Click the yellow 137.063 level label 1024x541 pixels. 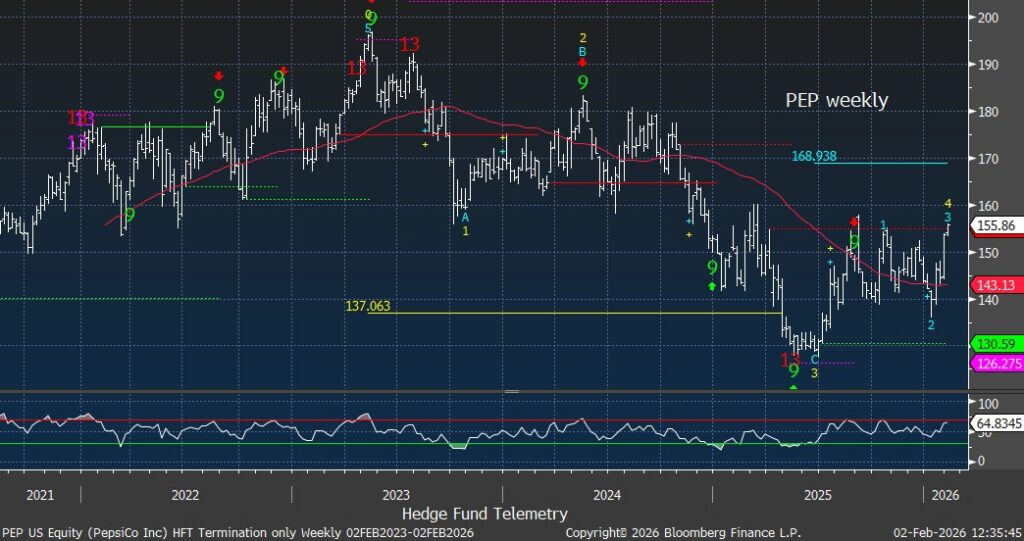coord(367,306)
